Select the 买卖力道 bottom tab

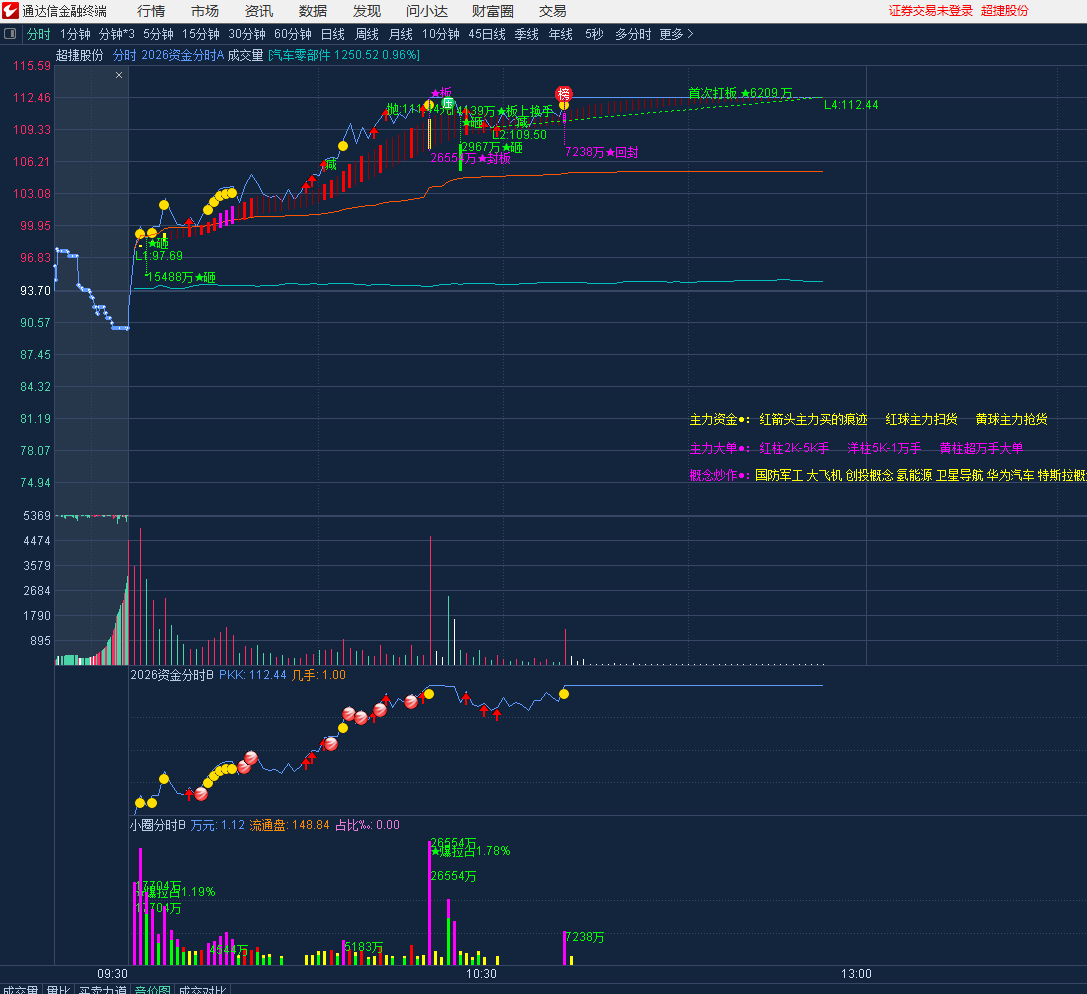pyautogui.click(x=102, y=989)
